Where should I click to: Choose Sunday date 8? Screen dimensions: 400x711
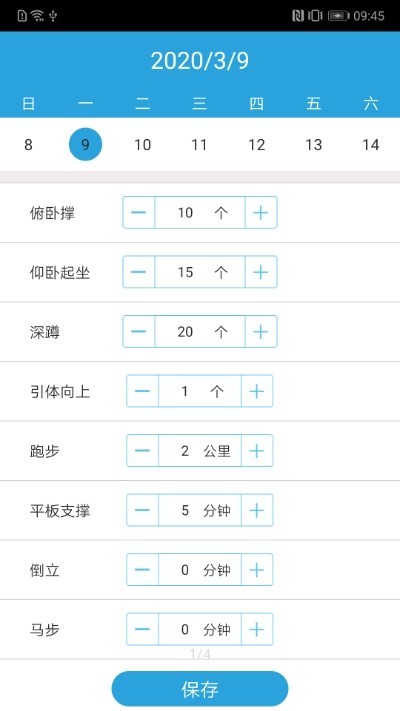click(x=28, y=145)
